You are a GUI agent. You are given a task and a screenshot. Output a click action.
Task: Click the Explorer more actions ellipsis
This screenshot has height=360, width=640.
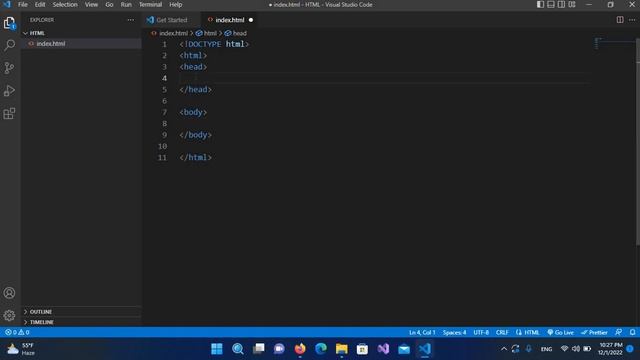click(131, 20)
